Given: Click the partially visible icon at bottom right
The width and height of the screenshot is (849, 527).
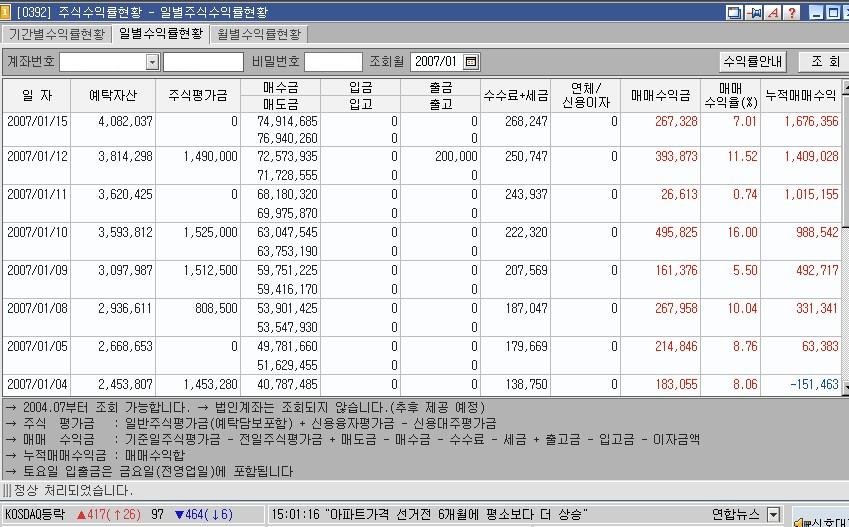Looking at the screenshot, I should [820, 518].
